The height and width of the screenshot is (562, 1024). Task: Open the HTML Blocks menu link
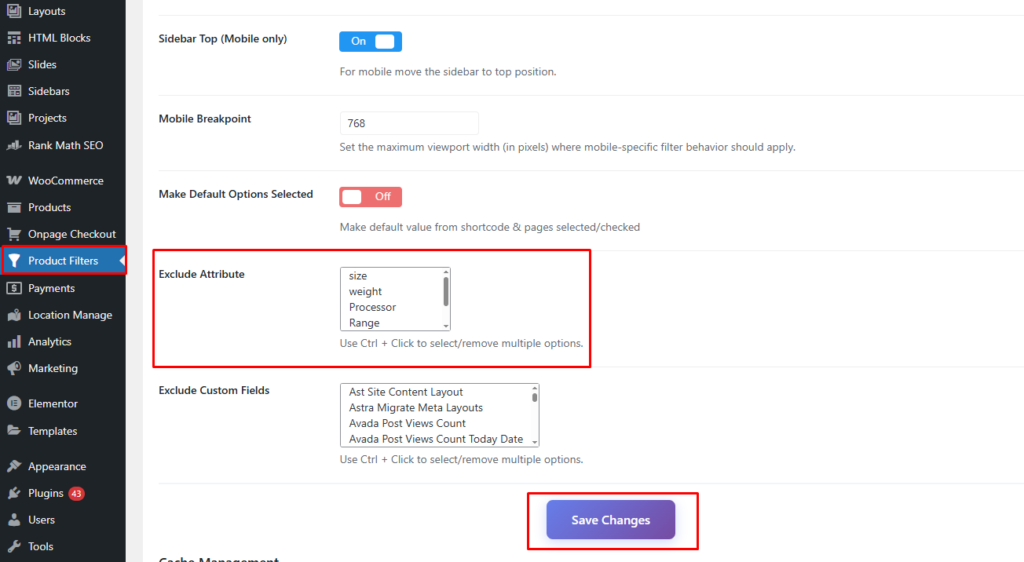point(59,38)
